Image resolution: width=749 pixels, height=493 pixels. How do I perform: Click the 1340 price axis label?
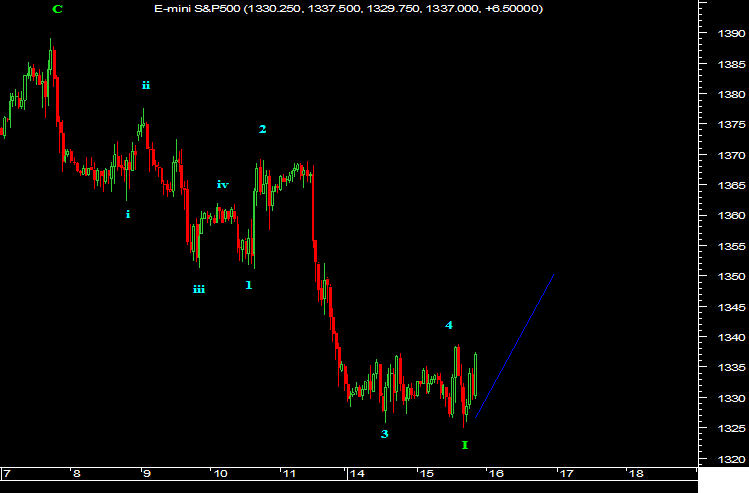coord(731,337)
